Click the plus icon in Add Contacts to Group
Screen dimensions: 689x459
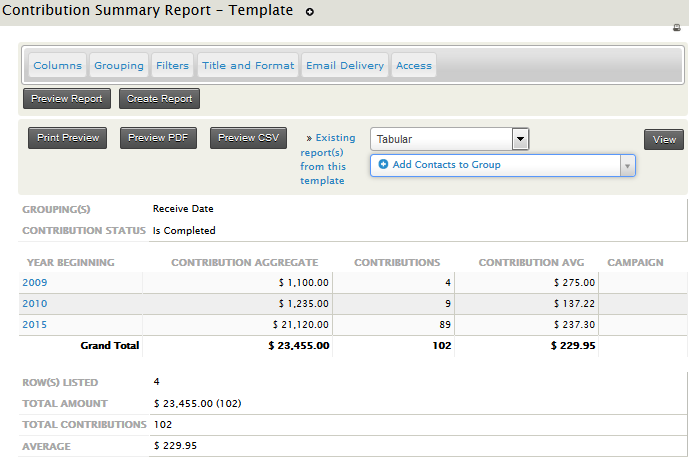pyautogui.click(x=384, y=165)
